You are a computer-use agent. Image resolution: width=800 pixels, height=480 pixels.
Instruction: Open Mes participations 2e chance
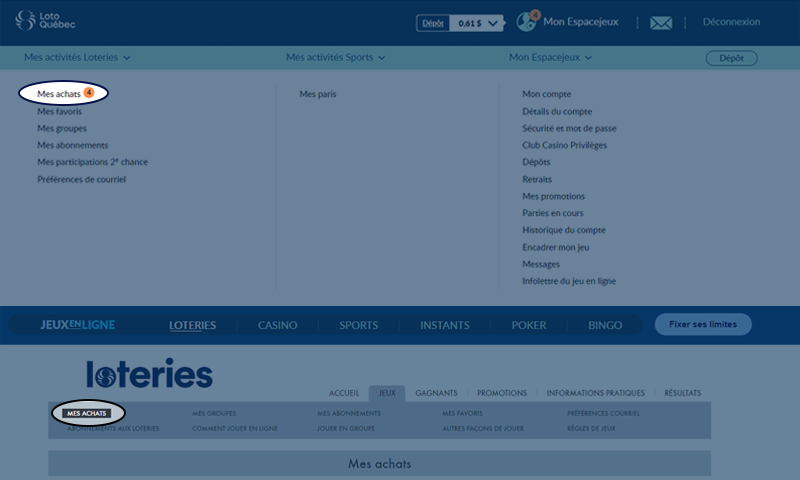click(92, 162)
